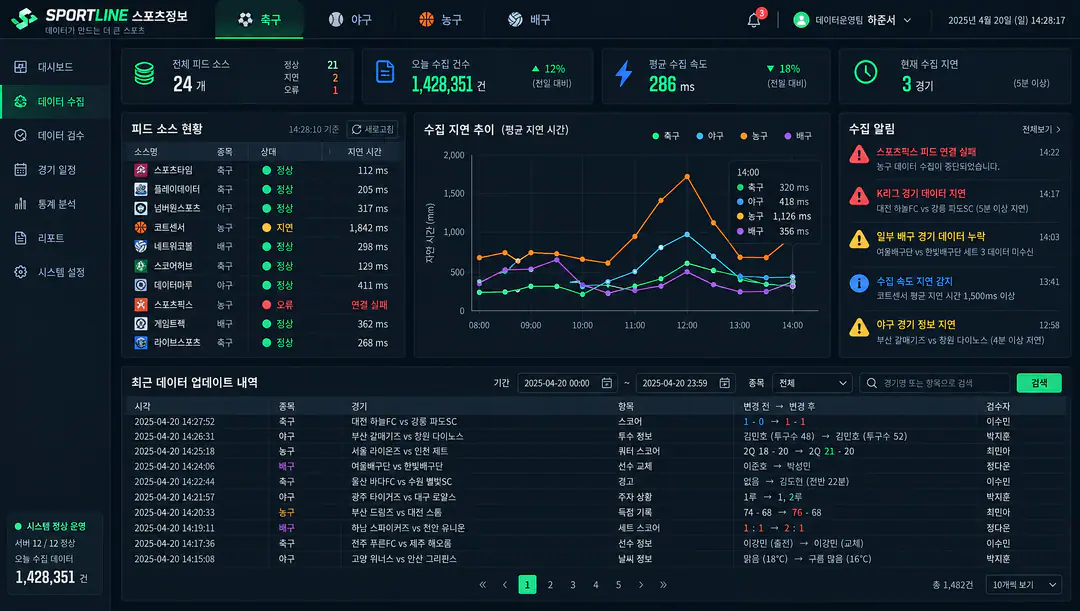
Task: Click the 리포트 document icon
Action: [x=21, y=238]
